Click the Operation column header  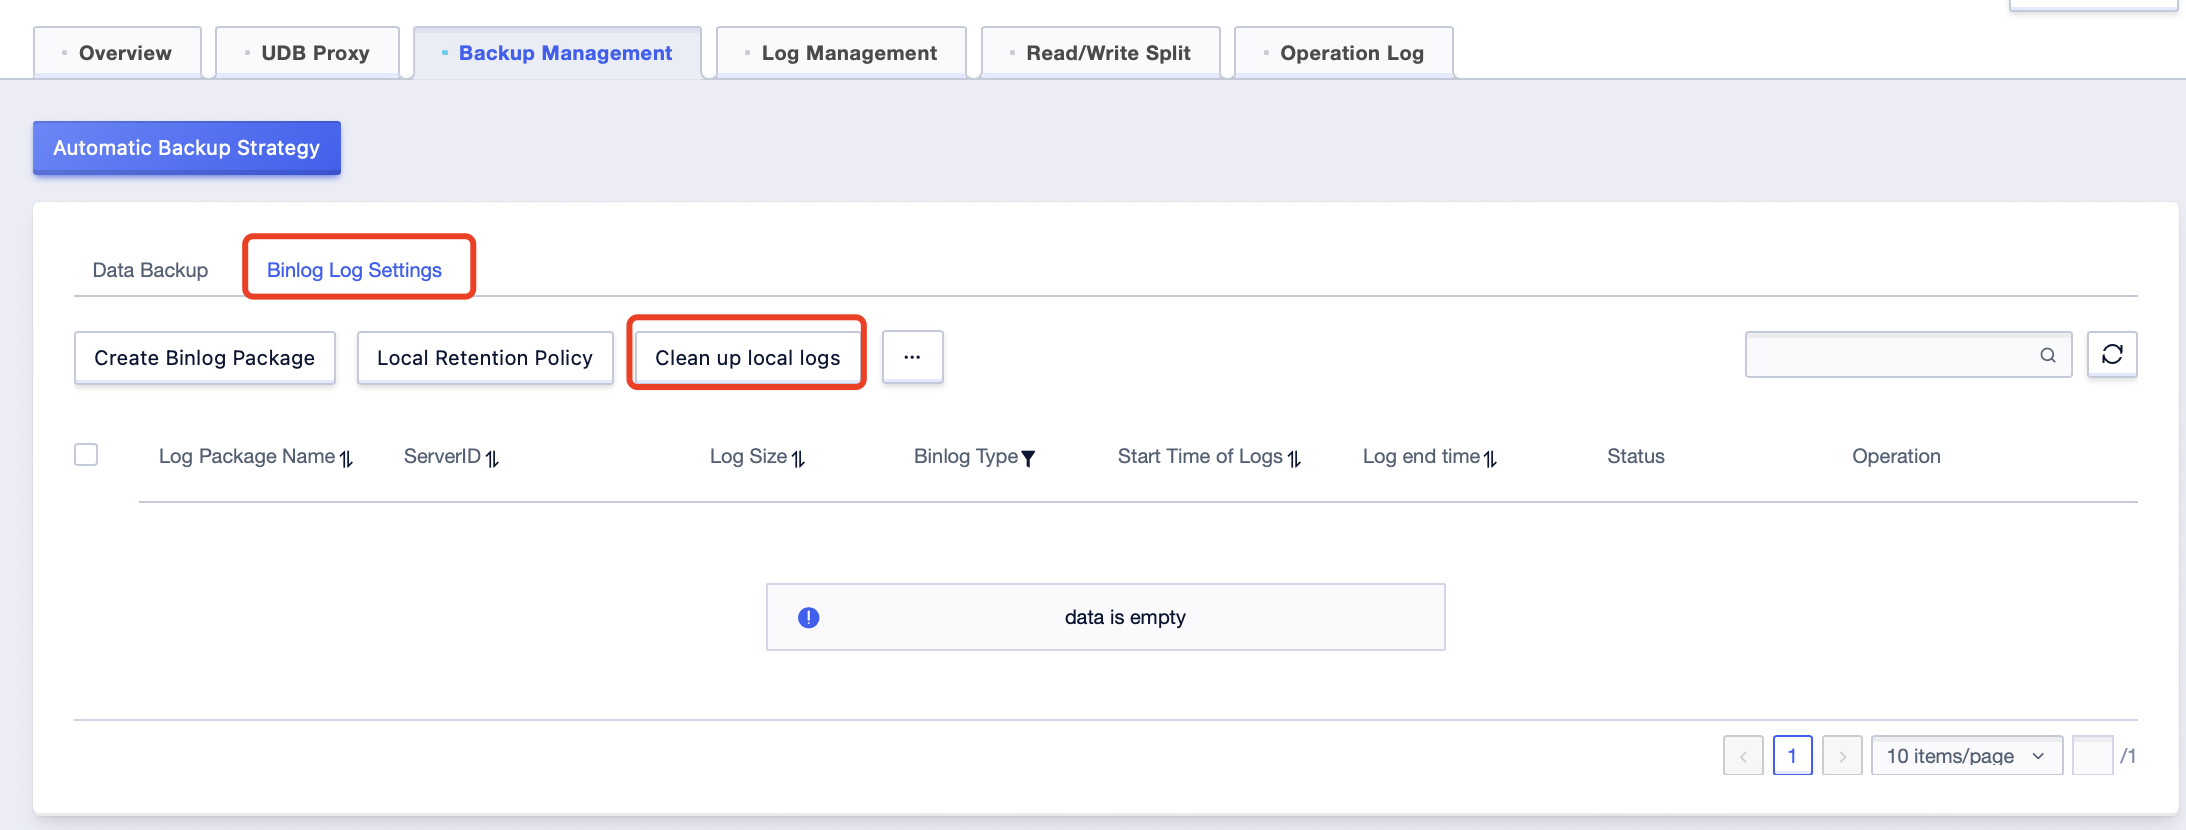click(1896, 456)
